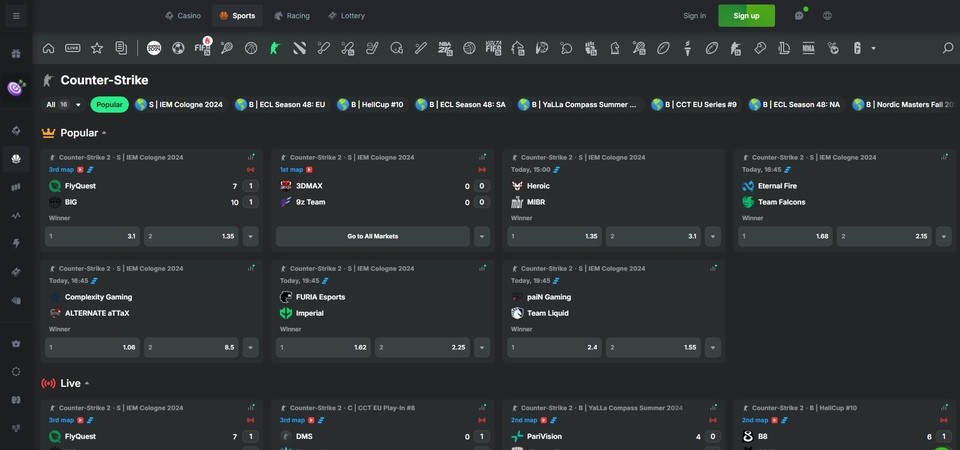Click the Sign in link
Screen dimensions: 960x450
point(694,16)
